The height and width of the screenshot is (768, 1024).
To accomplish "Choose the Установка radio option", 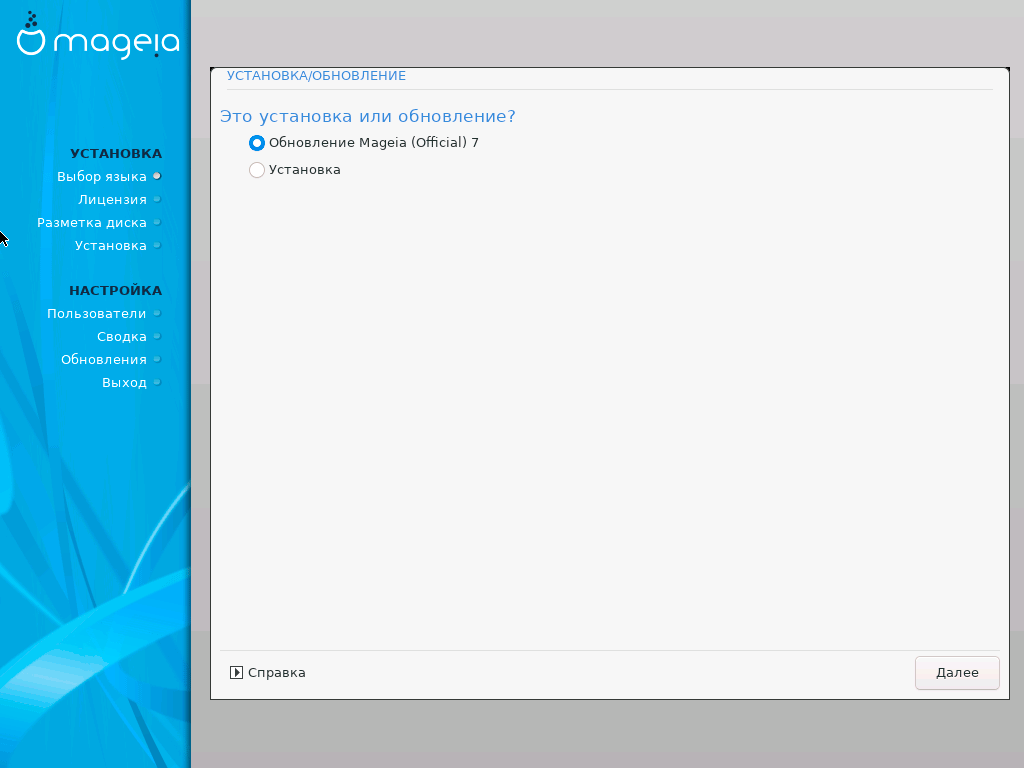I will tap(257, 170).
